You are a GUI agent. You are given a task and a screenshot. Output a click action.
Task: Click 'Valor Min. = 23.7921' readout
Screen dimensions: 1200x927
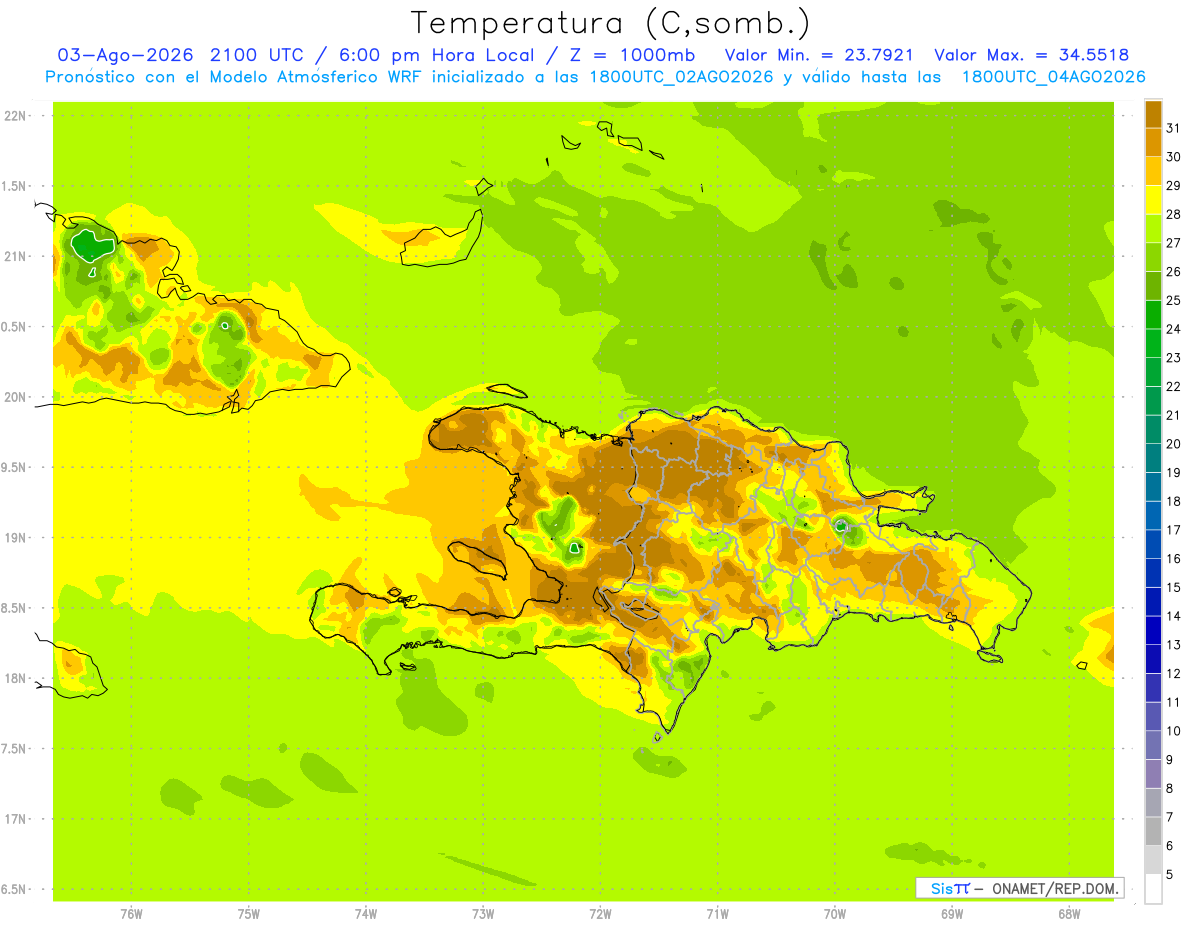819,55
